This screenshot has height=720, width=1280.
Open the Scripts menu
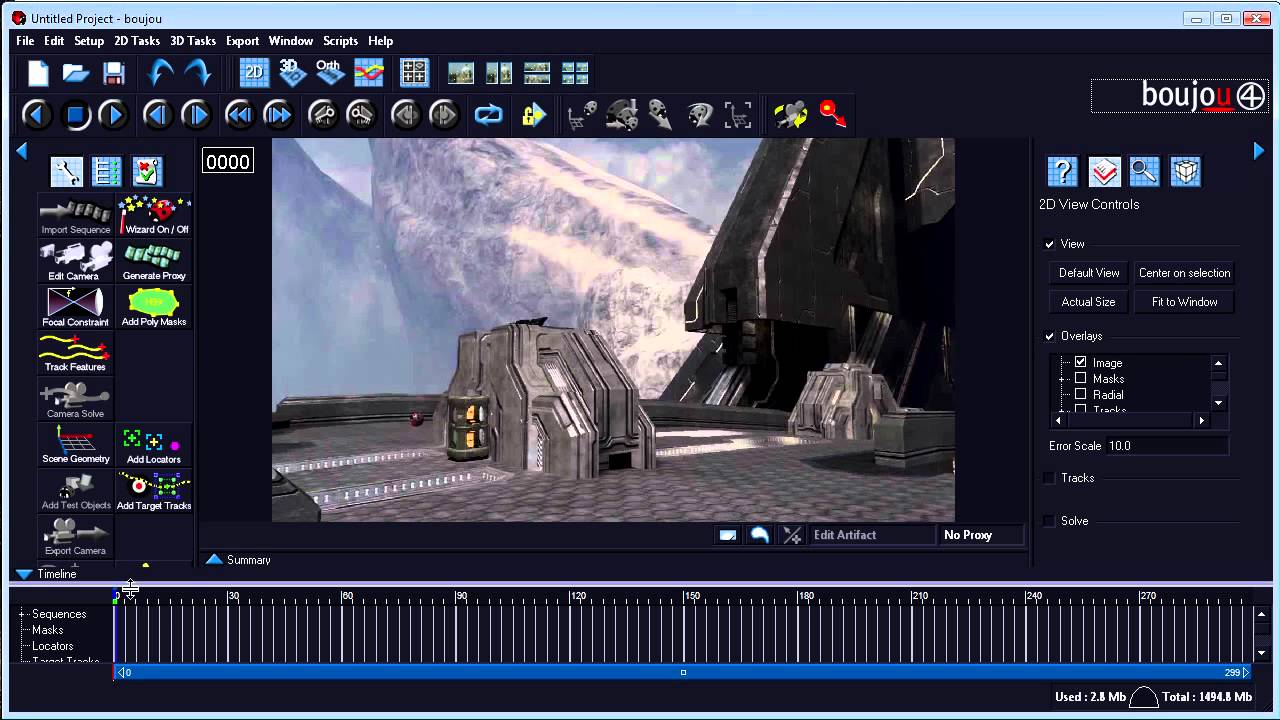point(340,41)
